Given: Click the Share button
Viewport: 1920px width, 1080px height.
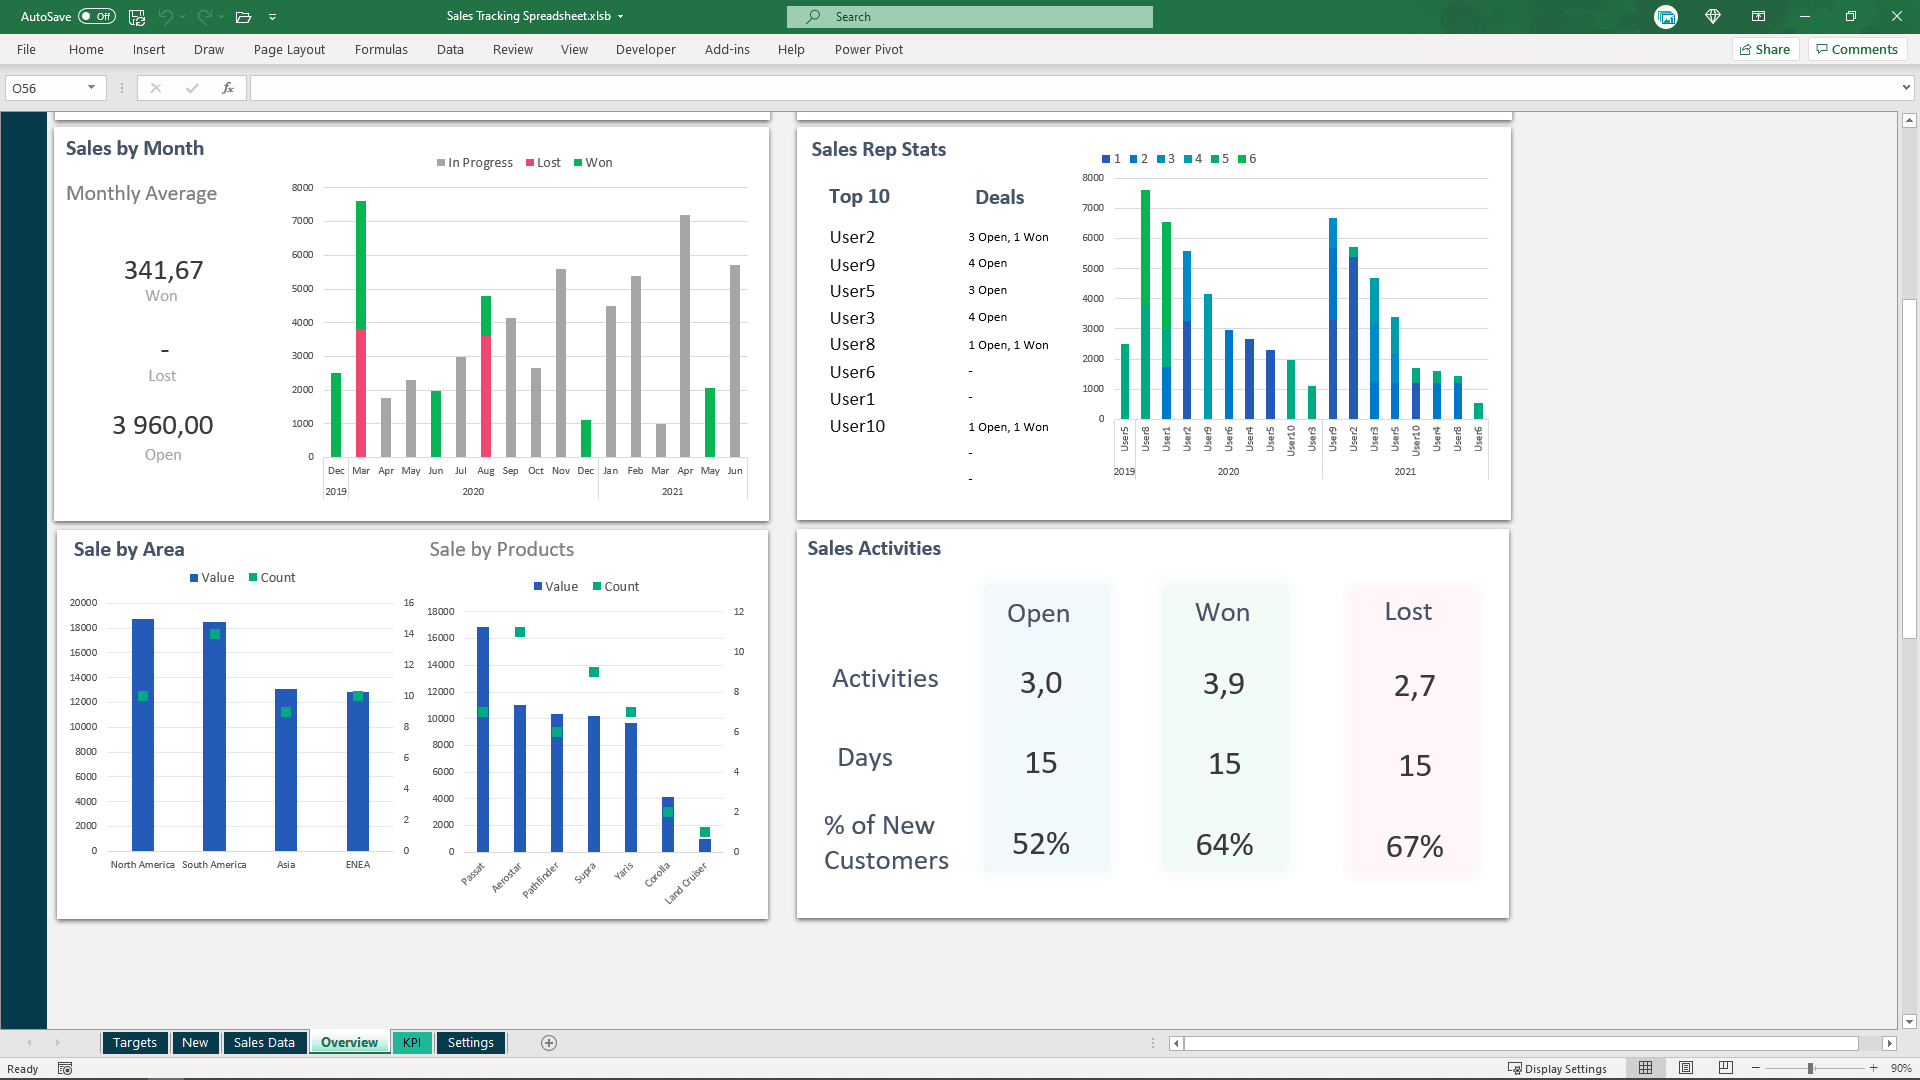Looking at the screenshot, I should 1765,49.
